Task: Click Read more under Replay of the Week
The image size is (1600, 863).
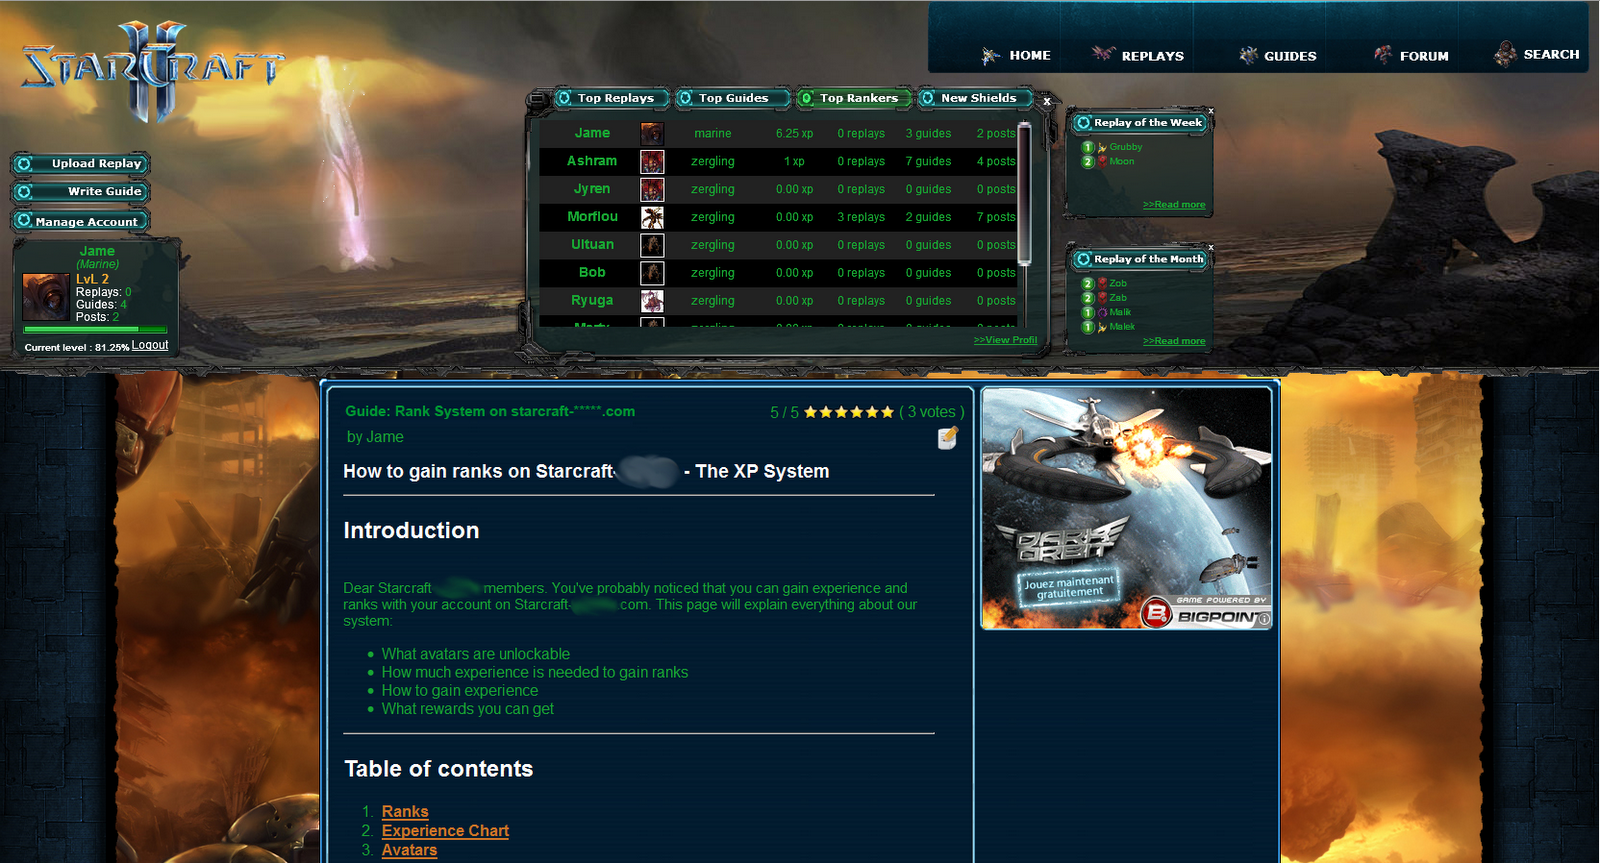Action: coord(1174,205)
